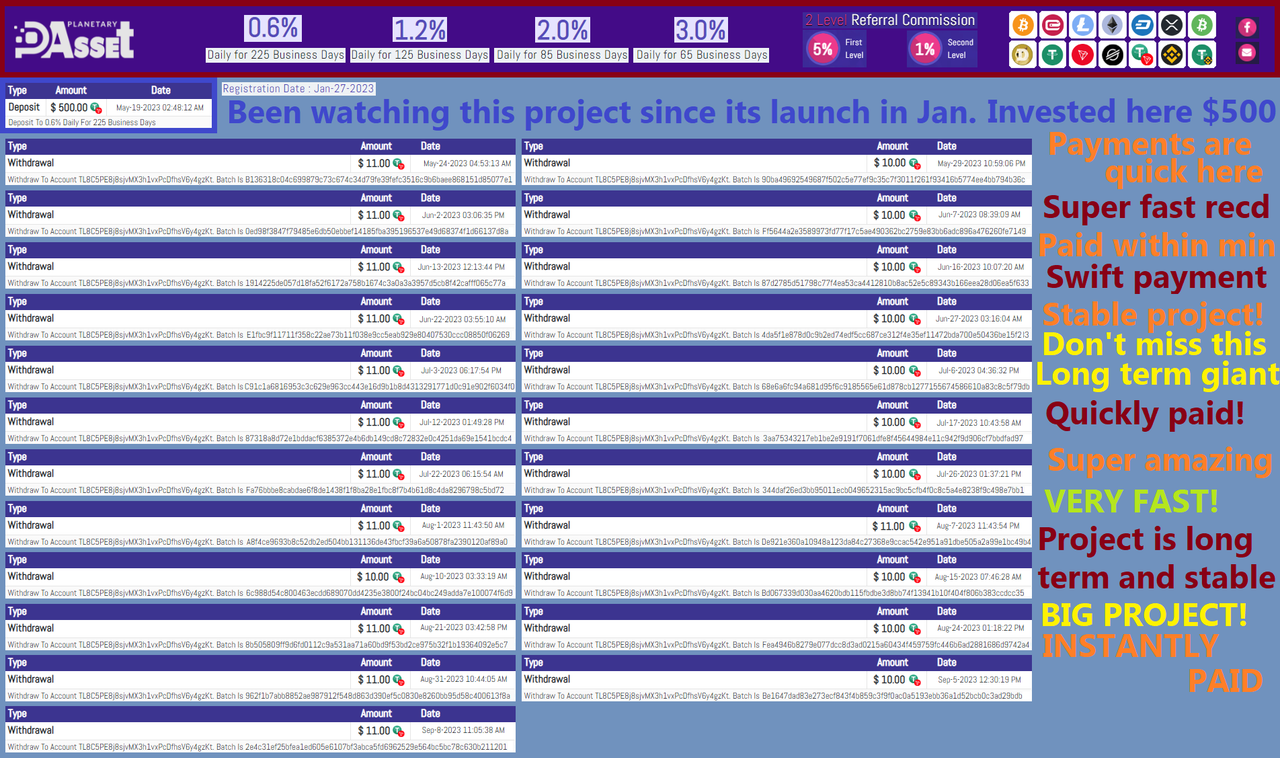This screenshot has height=758, width=1280.
Task: Select the 1.2% daily plan rate
Action: (x=419, y=29)
